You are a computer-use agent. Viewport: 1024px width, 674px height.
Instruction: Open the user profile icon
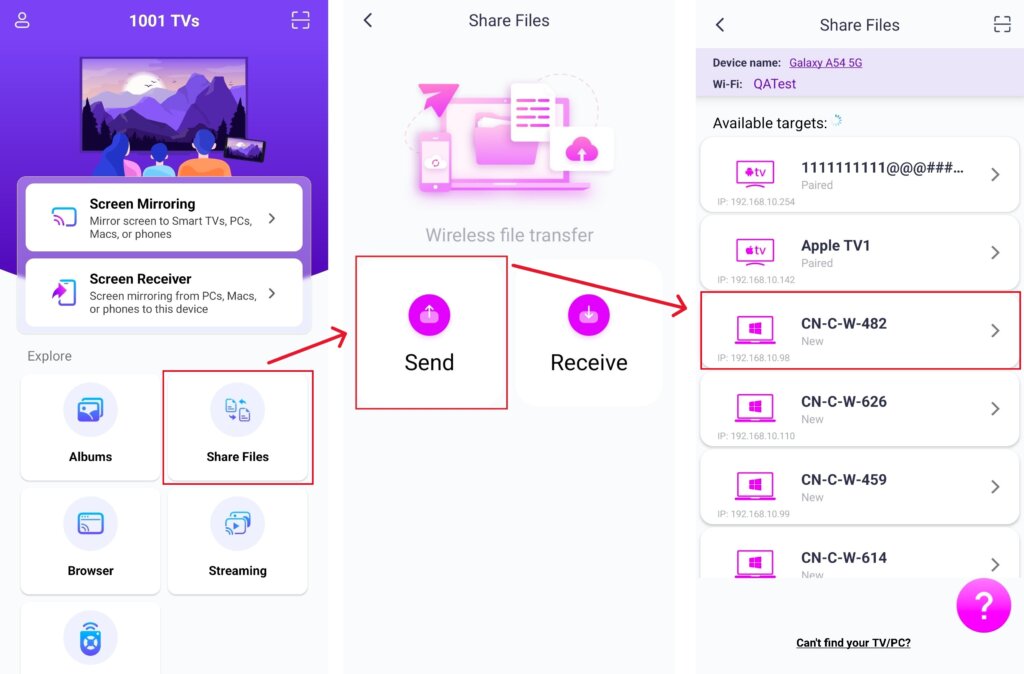pyautogui.click(x=22, y=20)
